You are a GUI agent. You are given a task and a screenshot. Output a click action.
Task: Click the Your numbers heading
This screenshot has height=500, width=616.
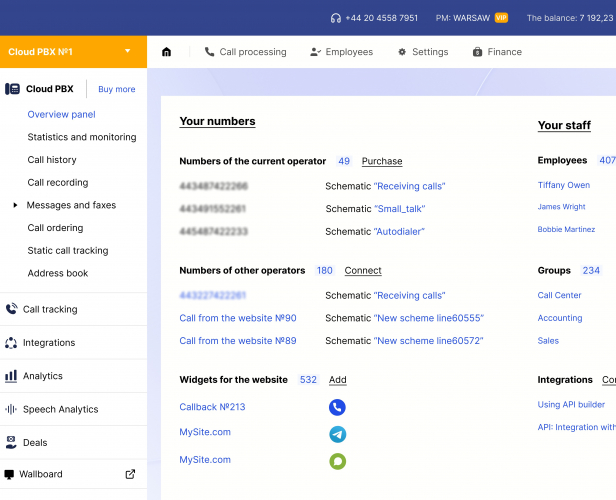[x=217, y=121]
